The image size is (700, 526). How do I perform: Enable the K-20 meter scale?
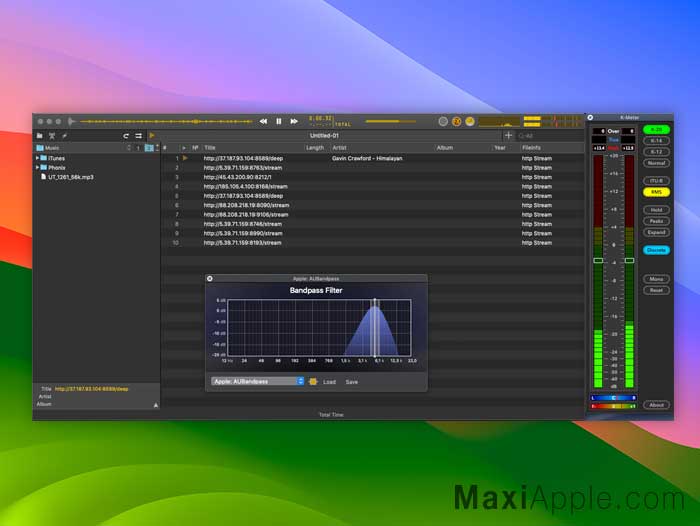pyautogui.click(x=656, y=129)
